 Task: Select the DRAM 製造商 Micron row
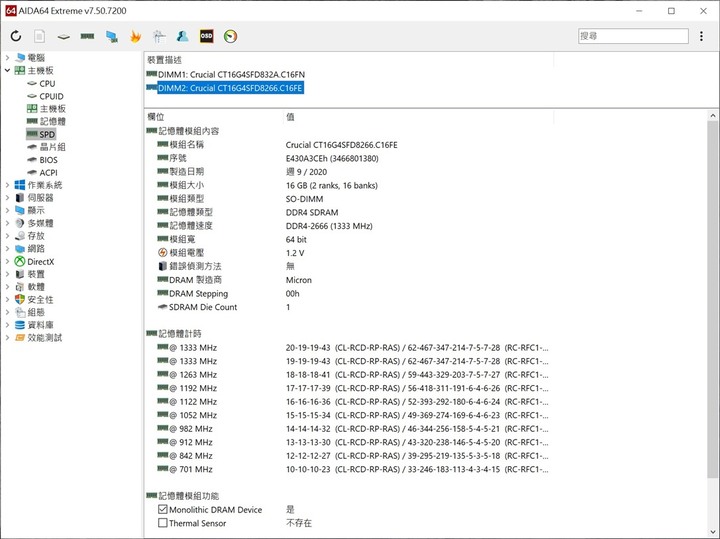tap(348, 280)
